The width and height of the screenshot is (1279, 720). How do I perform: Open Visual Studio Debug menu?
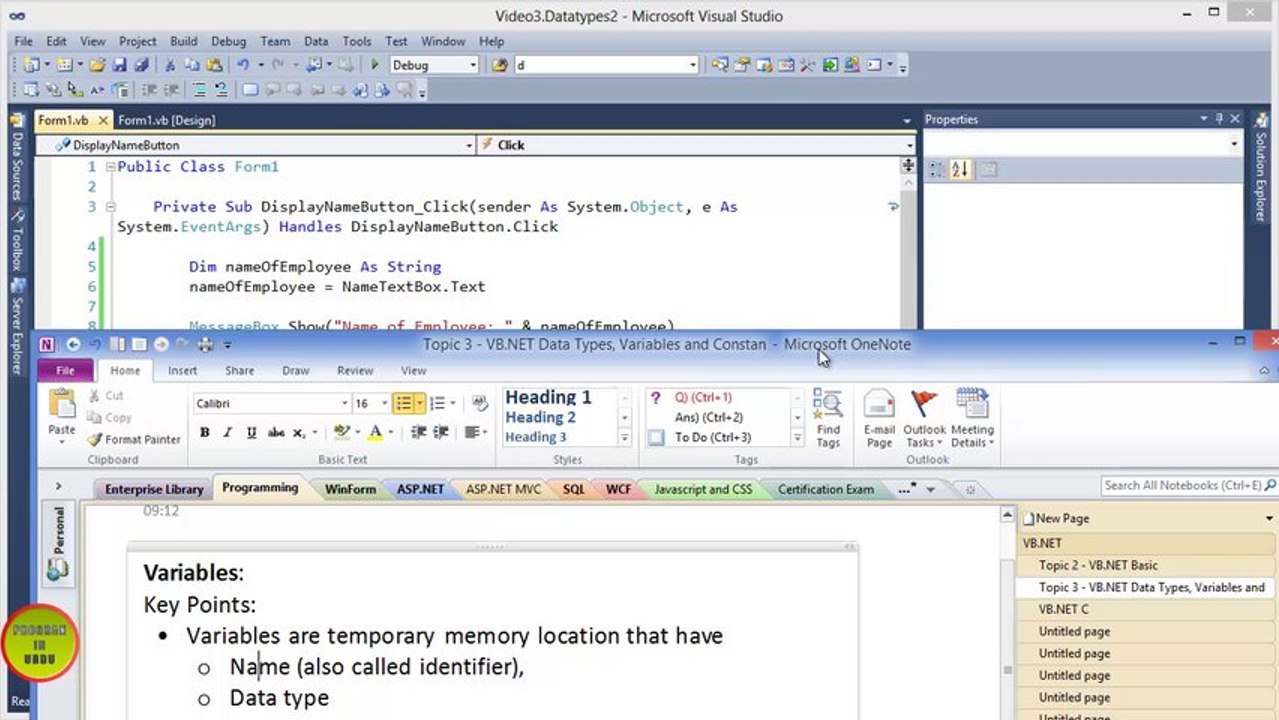(x=228, y=41)
